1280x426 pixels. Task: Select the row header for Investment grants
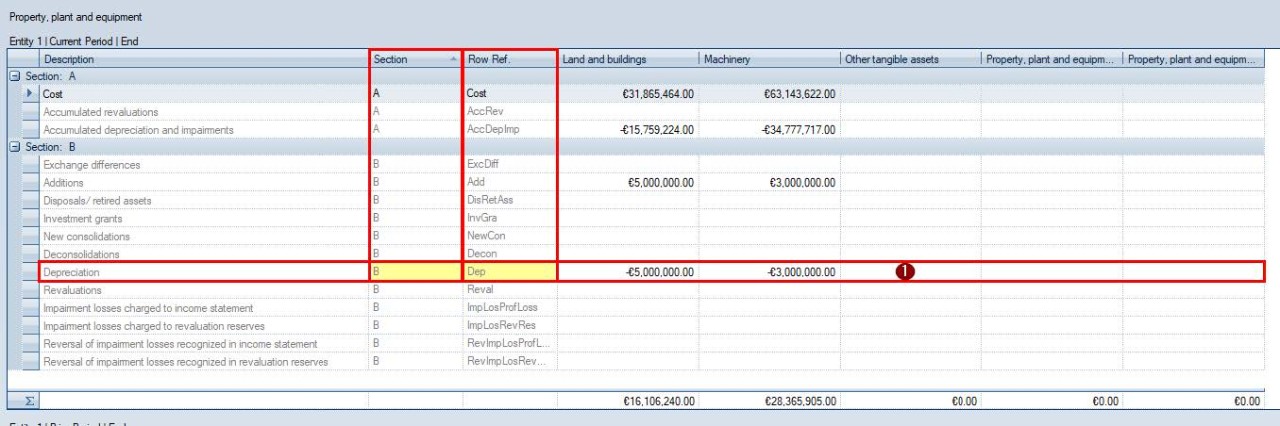pos(29,218)
